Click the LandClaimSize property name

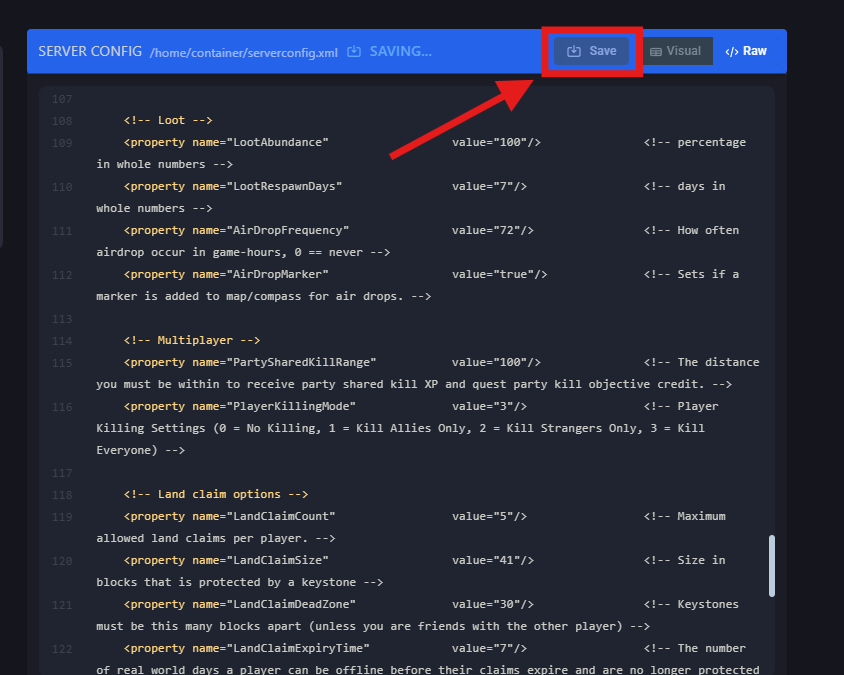278,560
